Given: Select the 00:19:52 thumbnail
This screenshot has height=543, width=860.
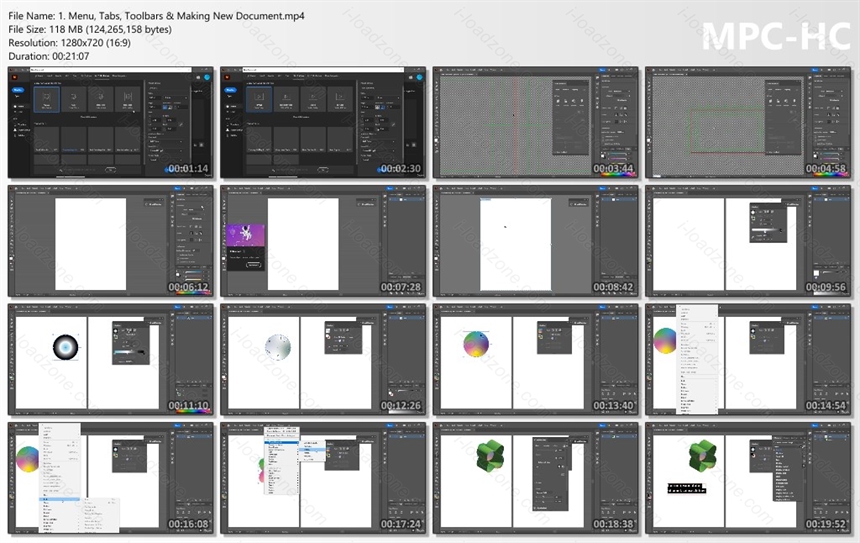Looking at the screenshot, I should (x=748, y=478).
